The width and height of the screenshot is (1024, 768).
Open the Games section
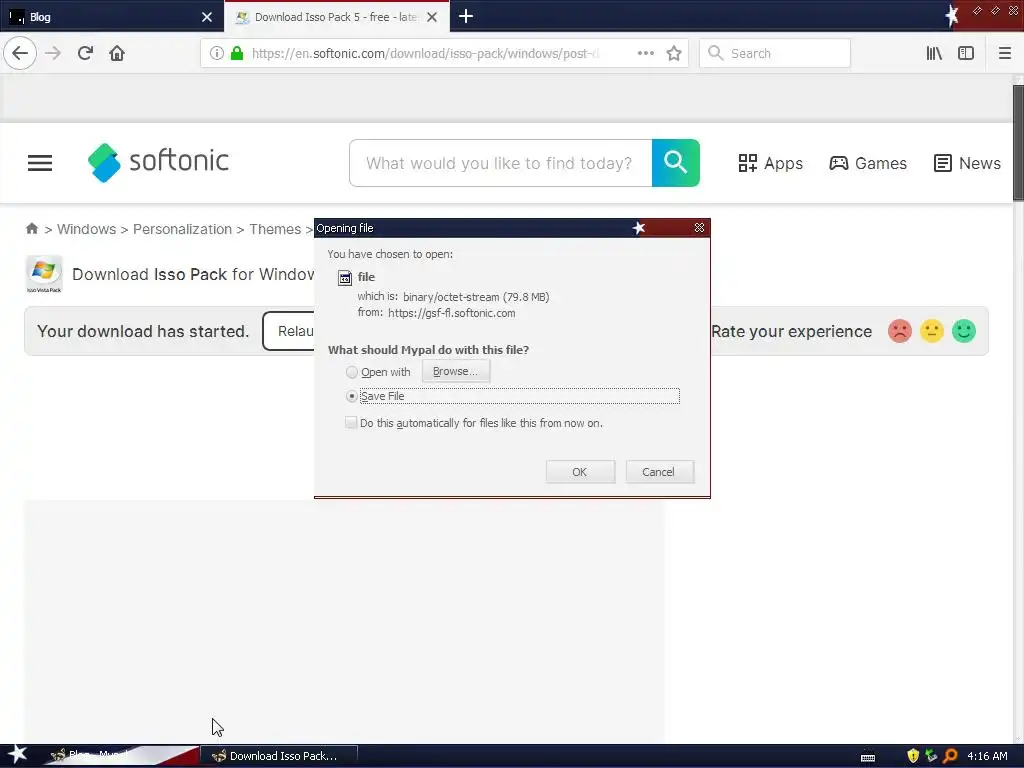click(868, 163)
